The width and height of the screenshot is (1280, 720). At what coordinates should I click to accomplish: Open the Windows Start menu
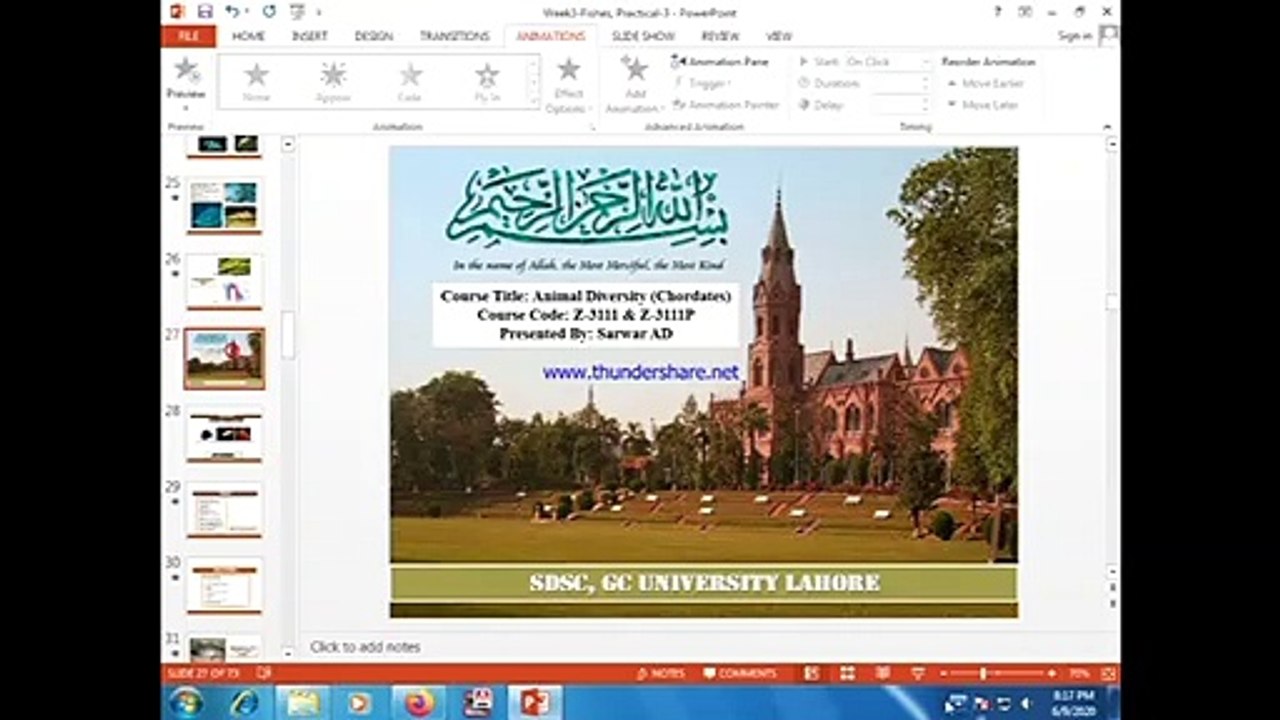point(186,703)
